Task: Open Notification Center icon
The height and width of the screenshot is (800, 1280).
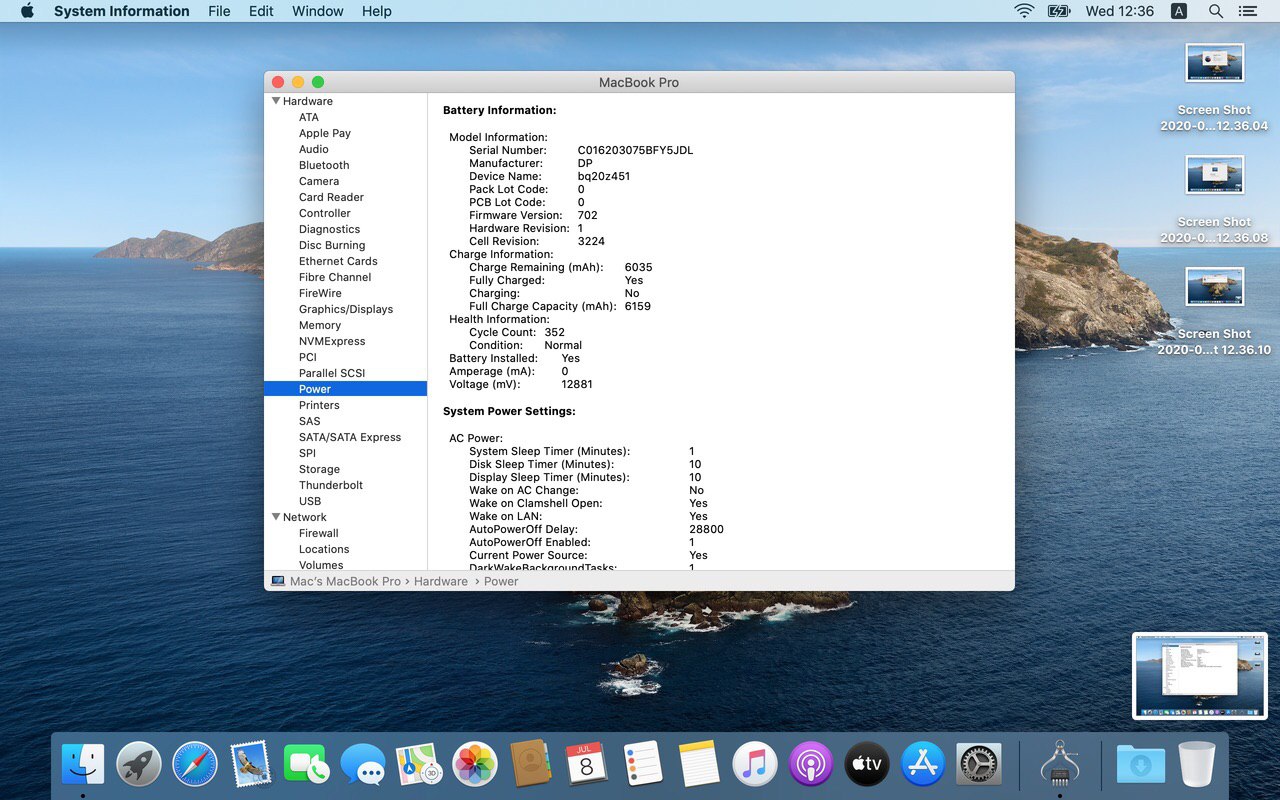Action: 1247,11
